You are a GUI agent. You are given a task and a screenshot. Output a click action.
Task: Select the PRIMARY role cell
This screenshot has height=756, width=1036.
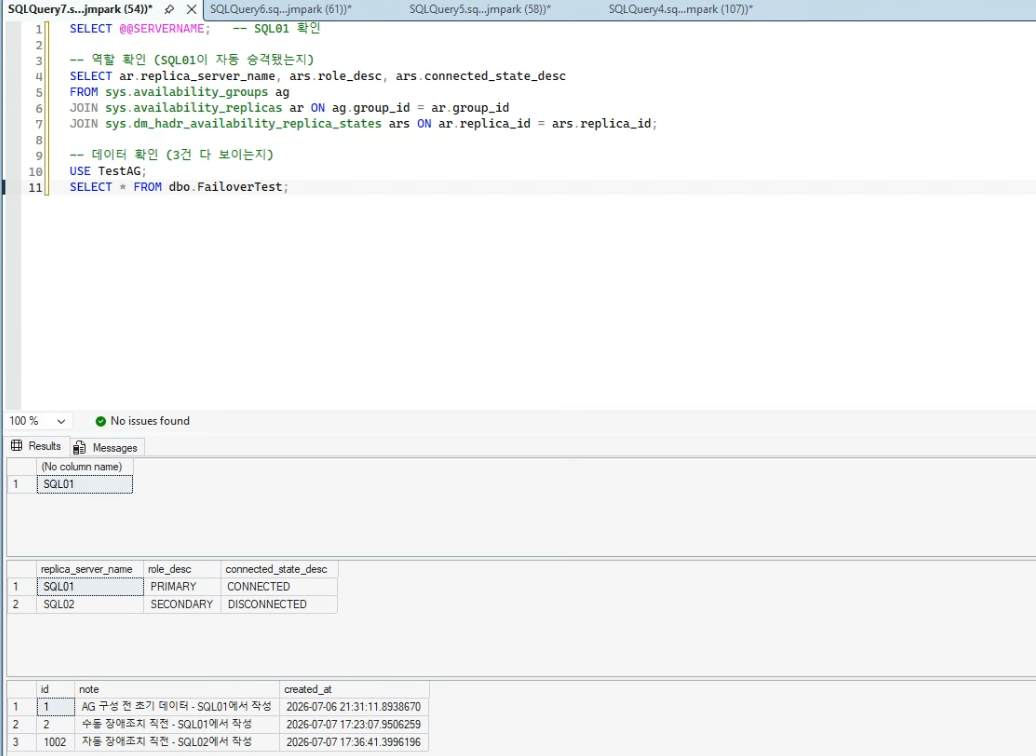(182, 586)
